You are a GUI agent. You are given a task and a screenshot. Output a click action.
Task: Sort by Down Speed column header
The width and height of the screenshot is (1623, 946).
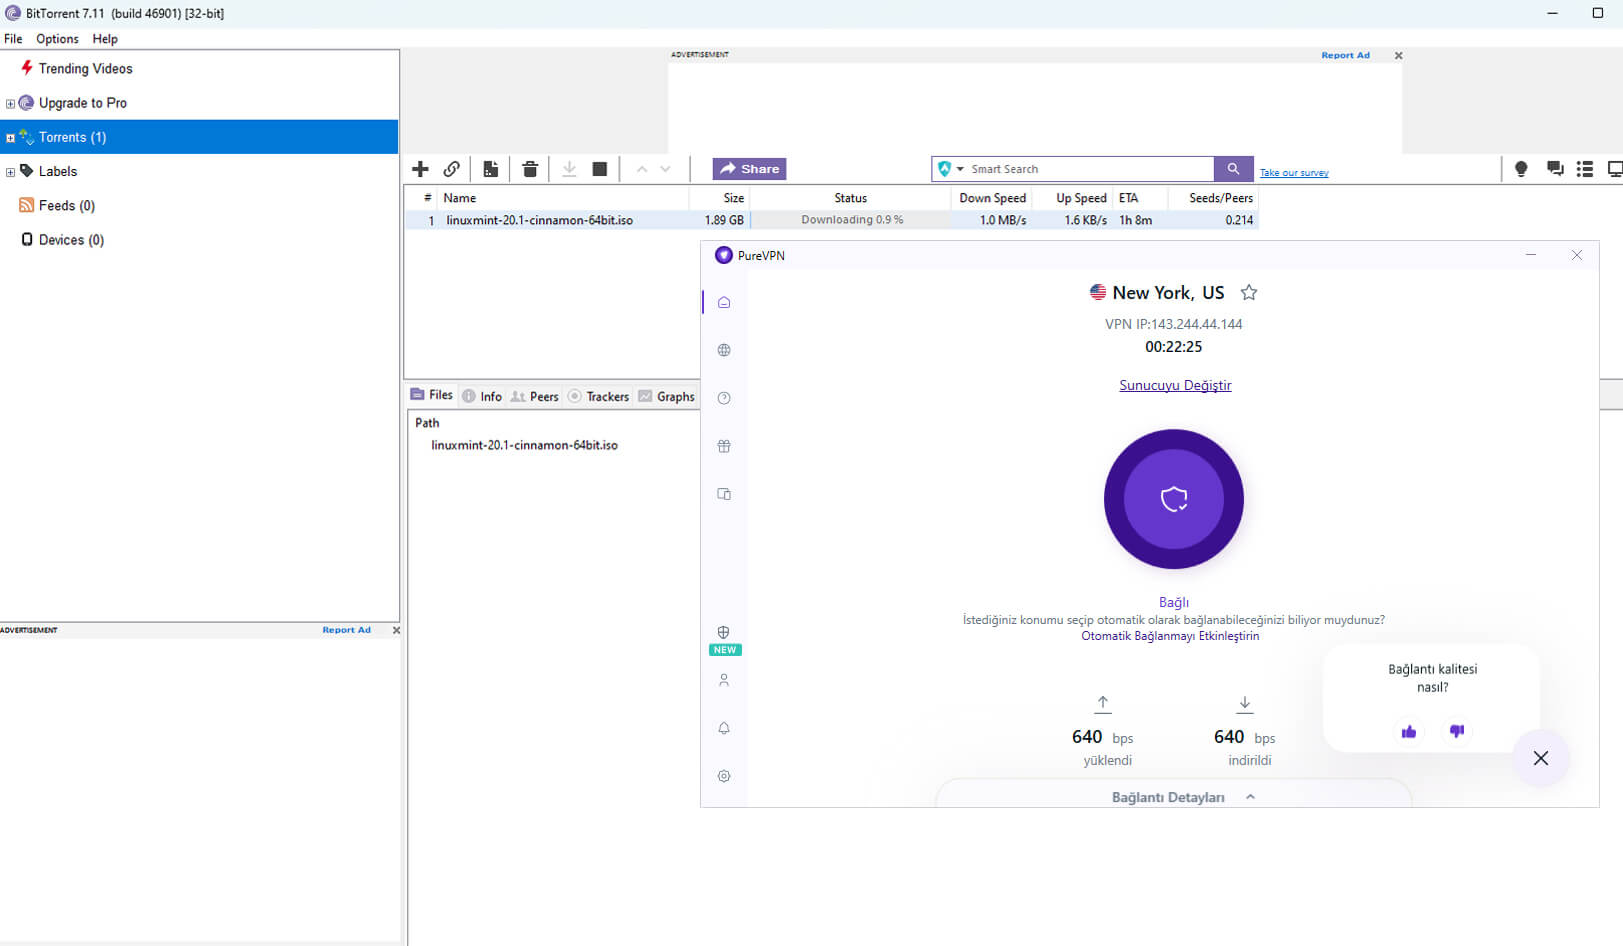click(992, 198)
